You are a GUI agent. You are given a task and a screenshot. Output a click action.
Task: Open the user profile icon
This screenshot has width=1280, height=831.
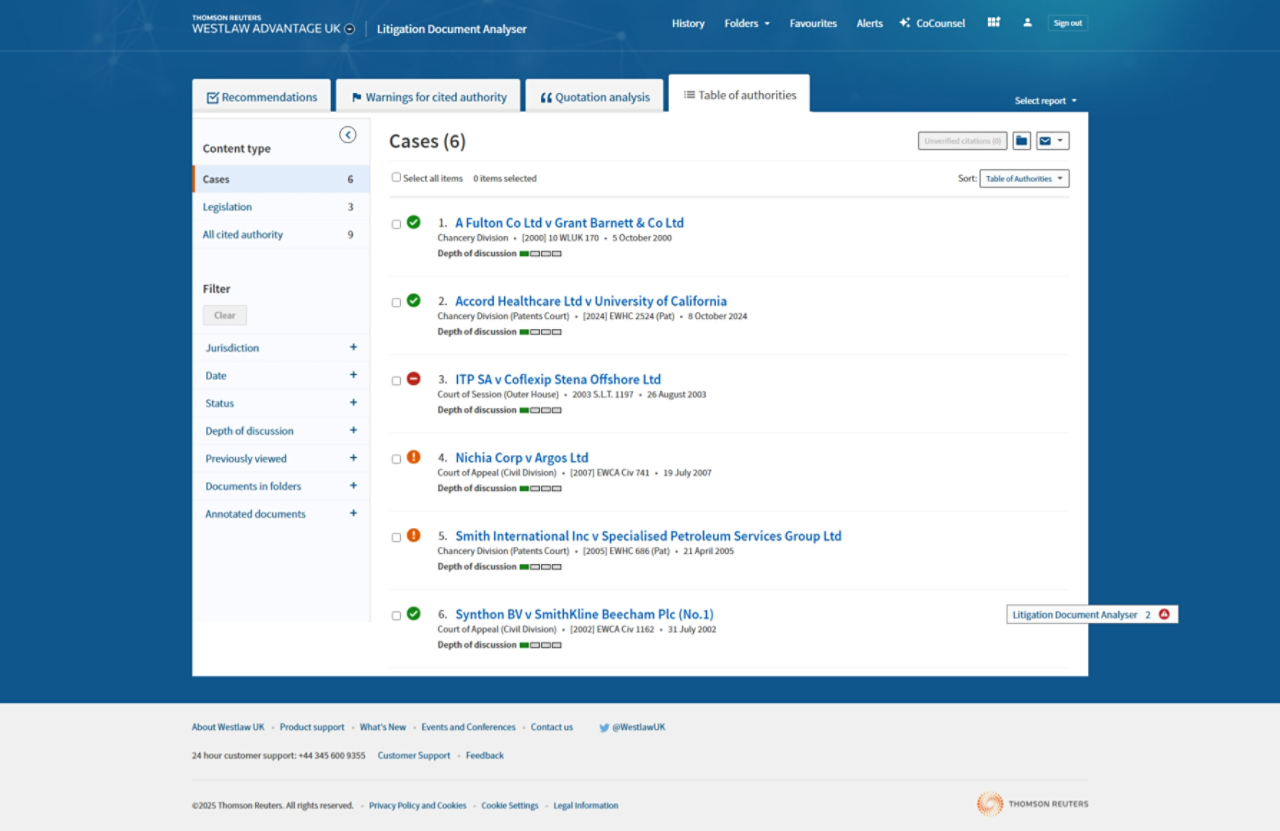coord(1027,22)
